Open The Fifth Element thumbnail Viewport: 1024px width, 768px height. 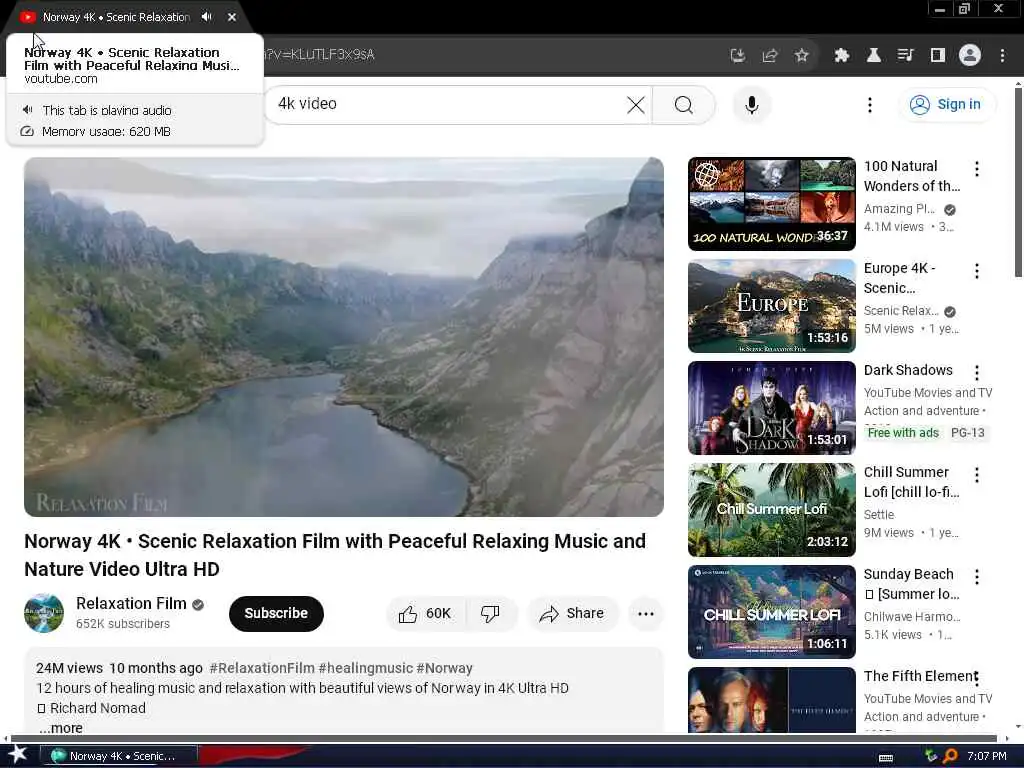771,700
